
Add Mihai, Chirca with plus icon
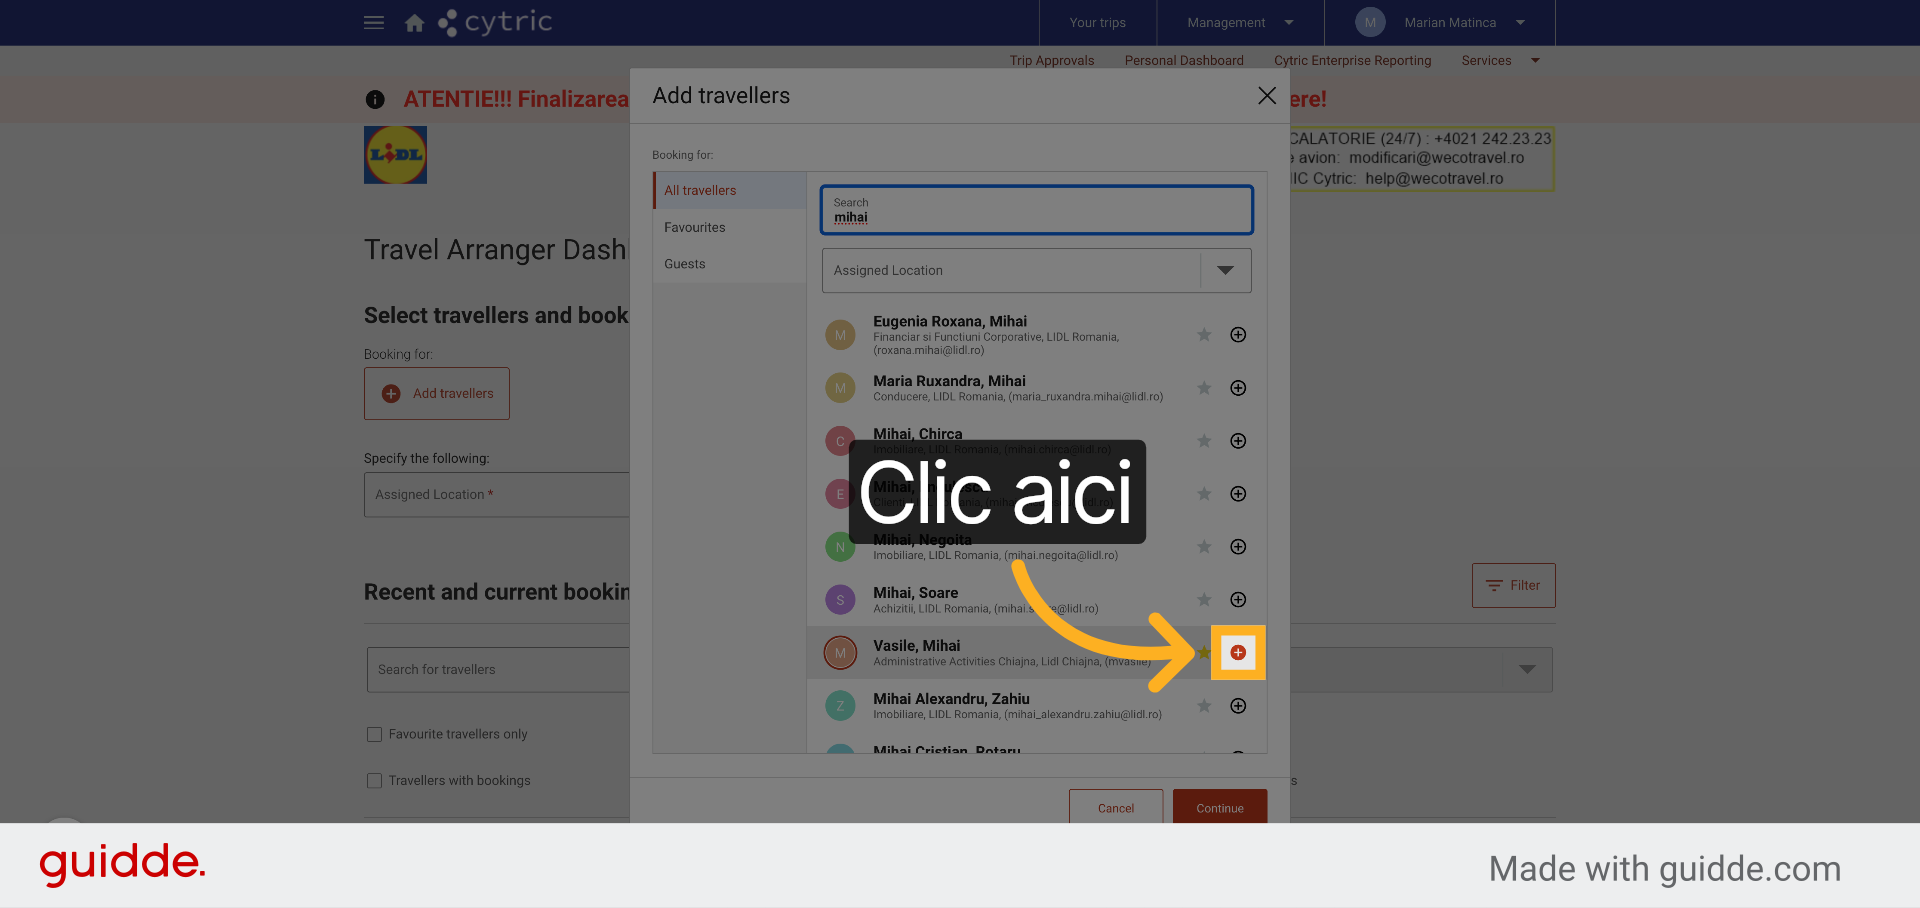click(1238, 441)
